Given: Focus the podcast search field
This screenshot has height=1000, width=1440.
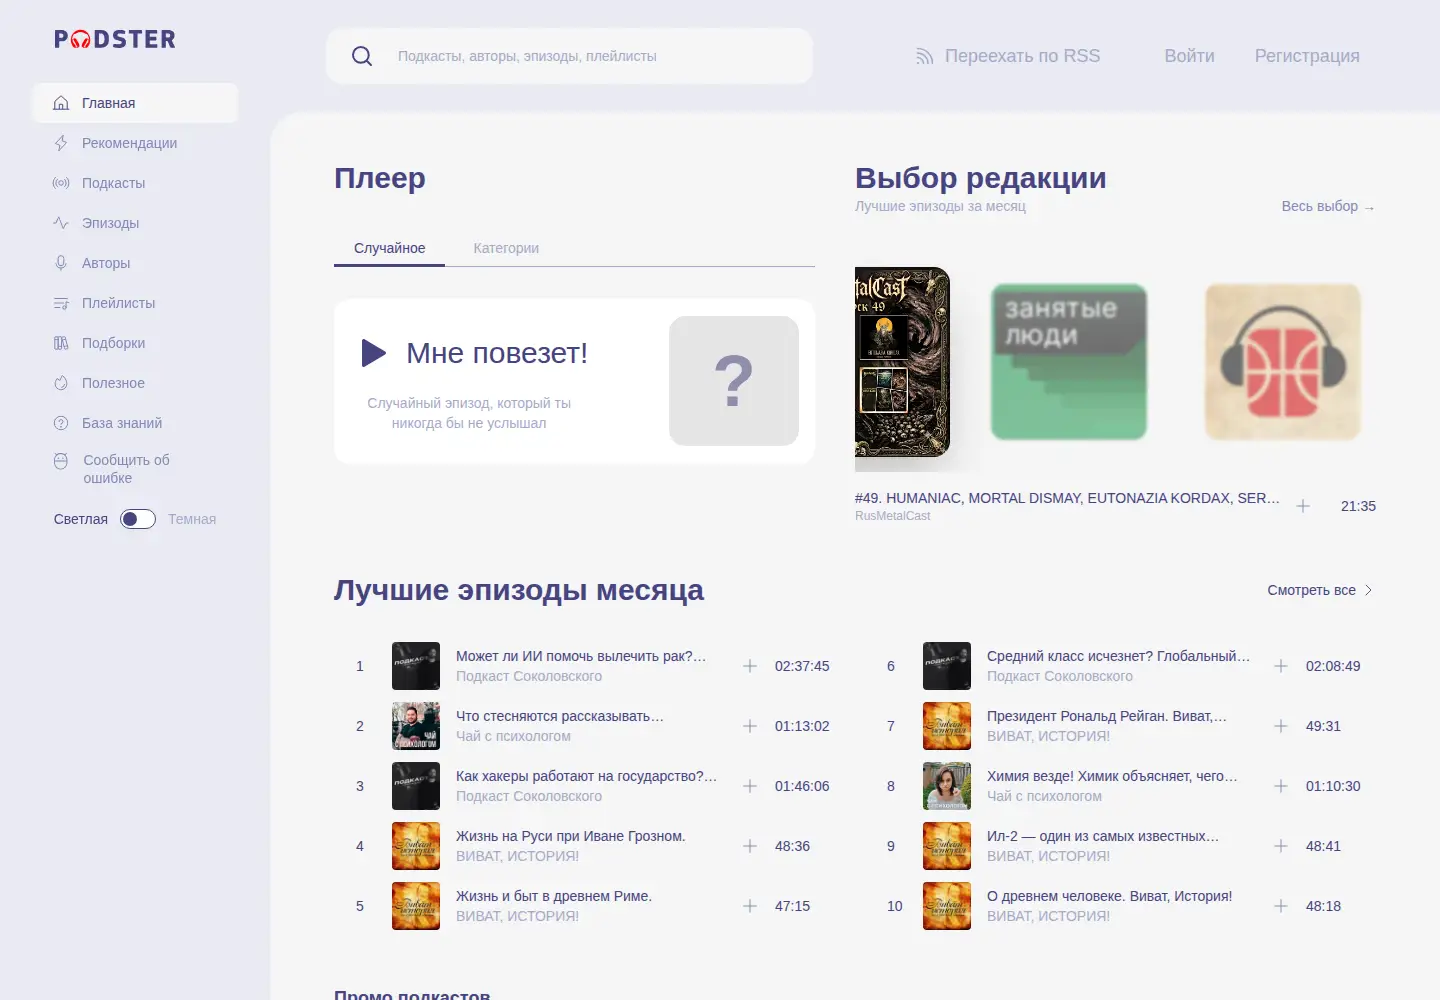Looking at the screenshot, I should pyautogui.click(x=569, y=56).
